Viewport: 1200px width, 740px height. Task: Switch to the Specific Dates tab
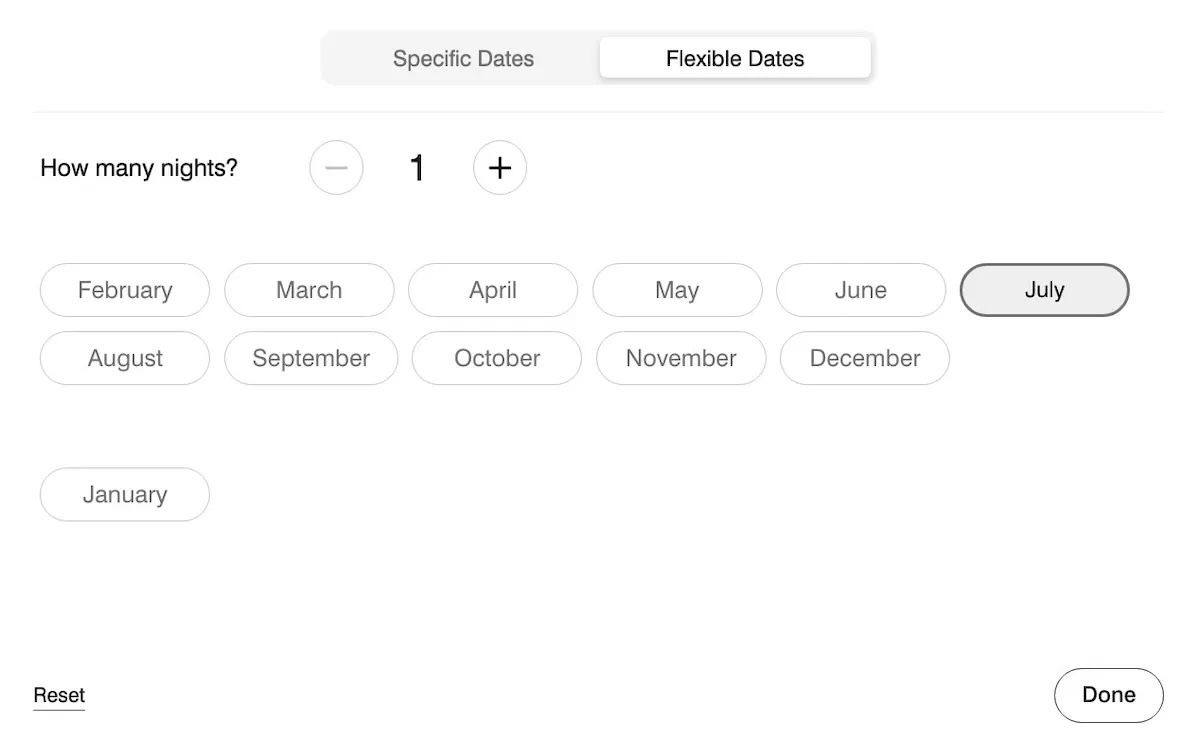463,59
